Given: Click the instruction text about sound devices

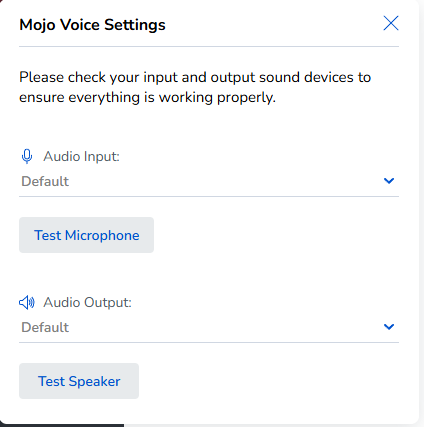Looking at the screenshot, I should coord(195,87).
